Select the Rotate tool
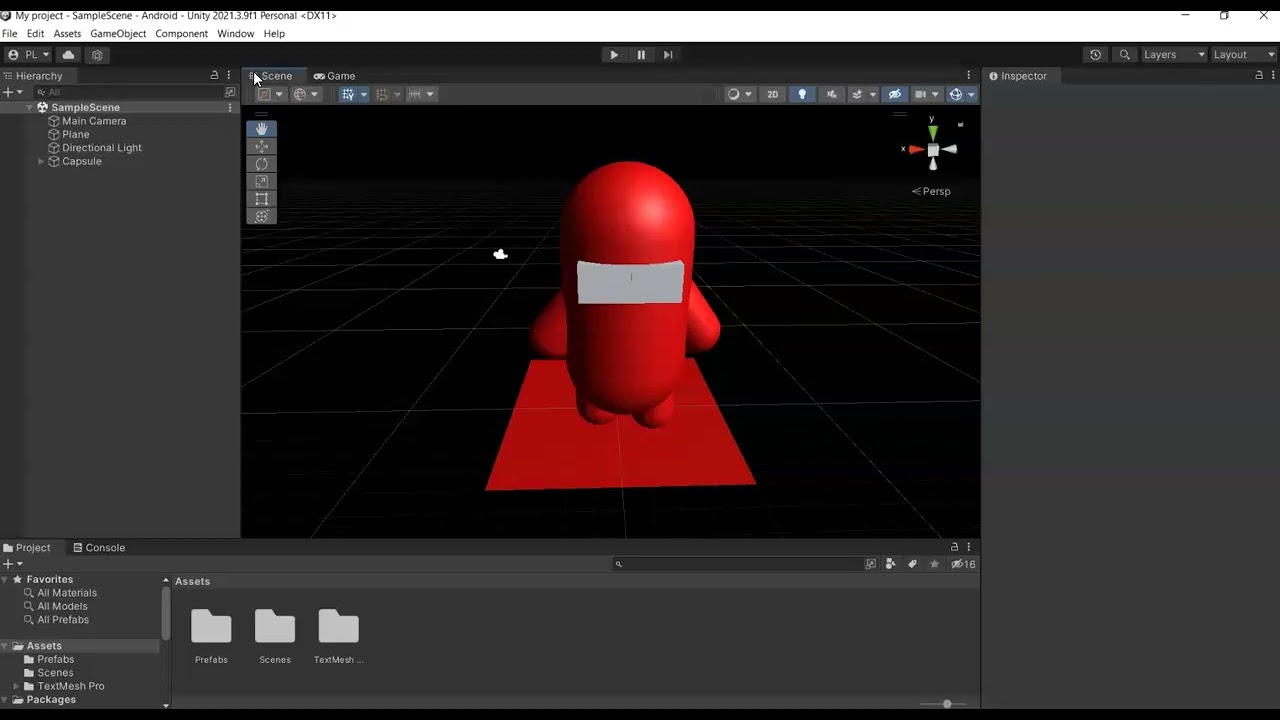The width and height of the screenshot is (1280, 720). point(261,164)
